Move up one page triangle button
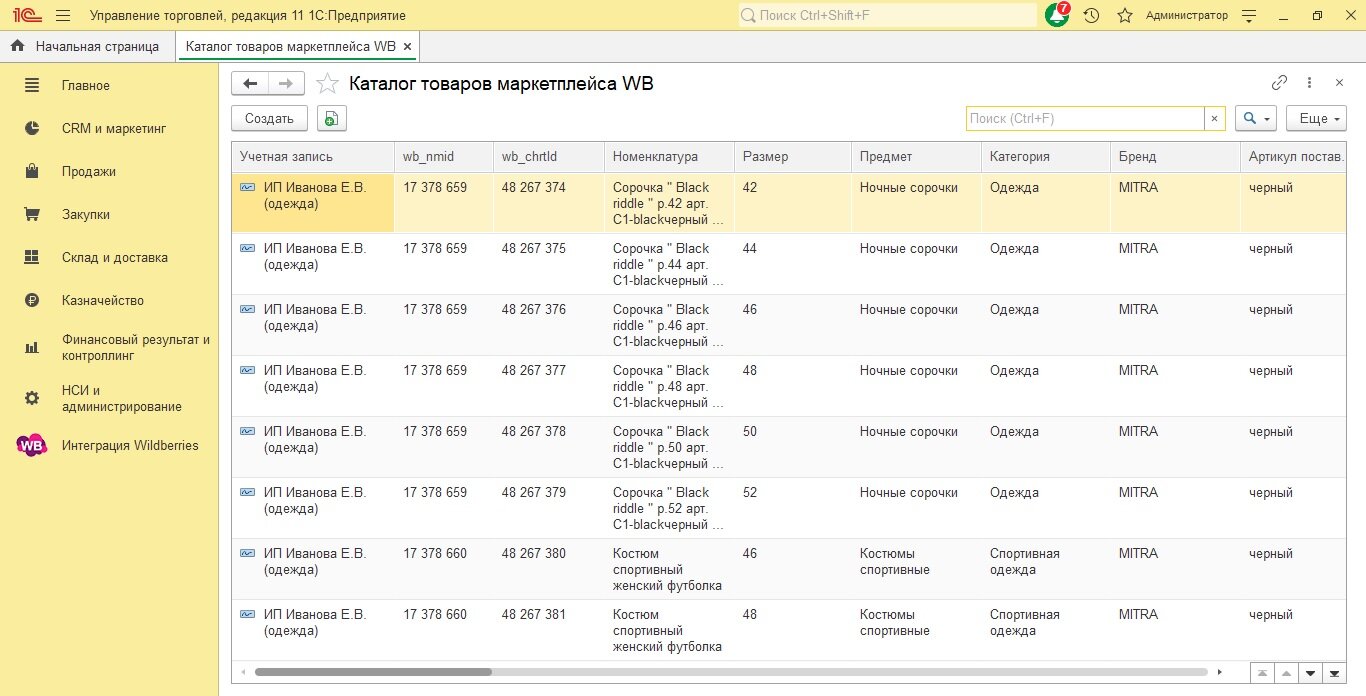Viewport: 1366px width, 696px height. point(1287,673)
